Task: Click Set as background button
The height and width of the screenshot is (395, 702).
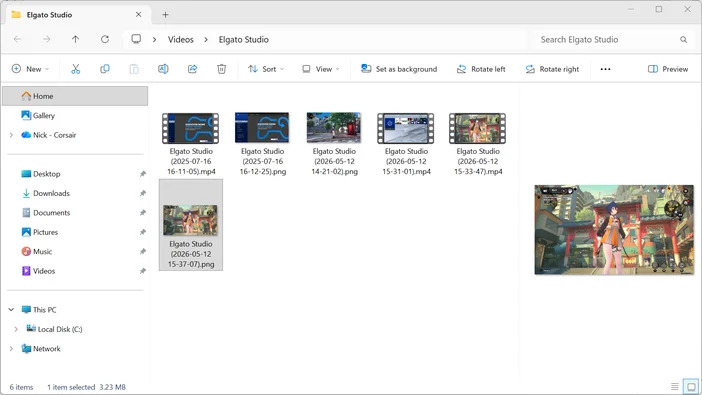Action: [399, 69]
